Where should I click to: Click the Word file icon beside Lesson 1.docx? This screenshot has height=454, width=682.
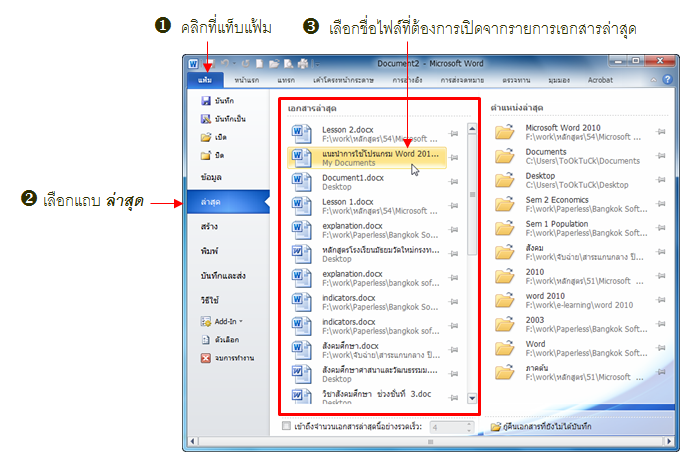point(301,206)
